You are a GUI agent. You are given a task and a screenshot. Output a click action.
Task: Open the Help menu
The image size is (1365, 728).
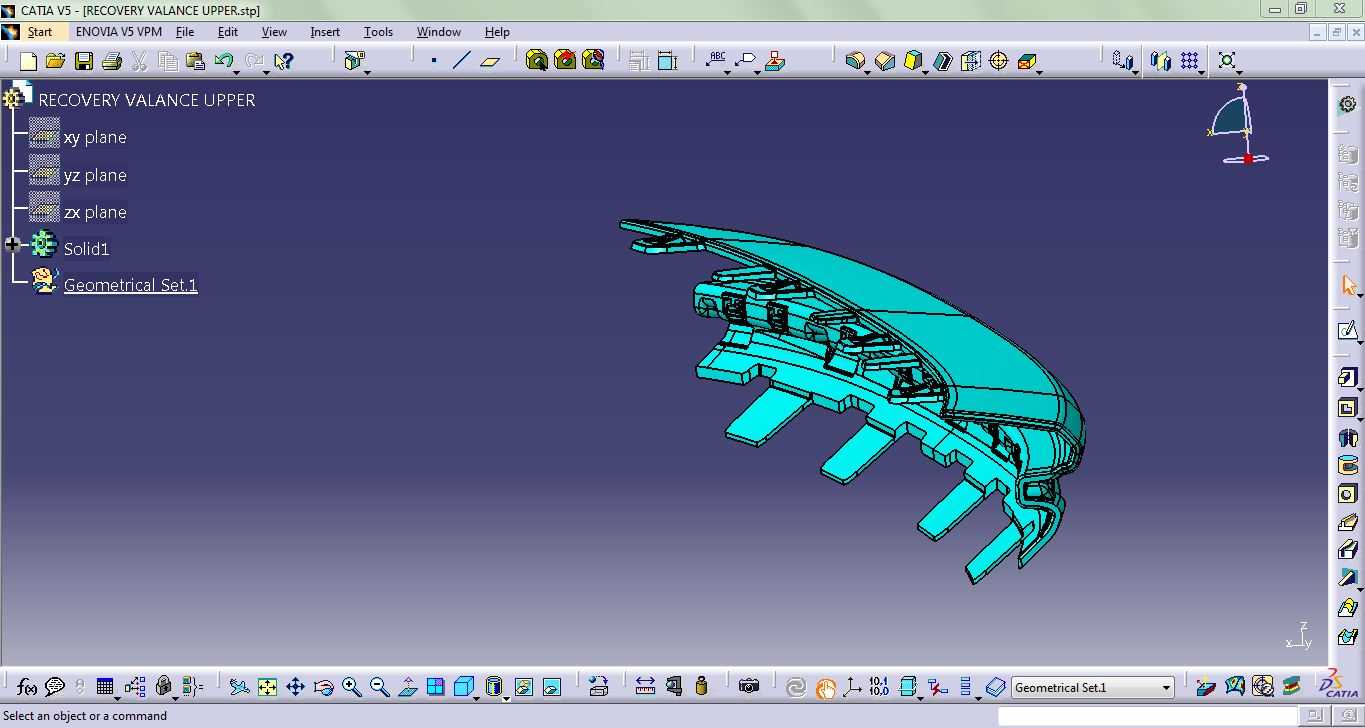[497, 32]
